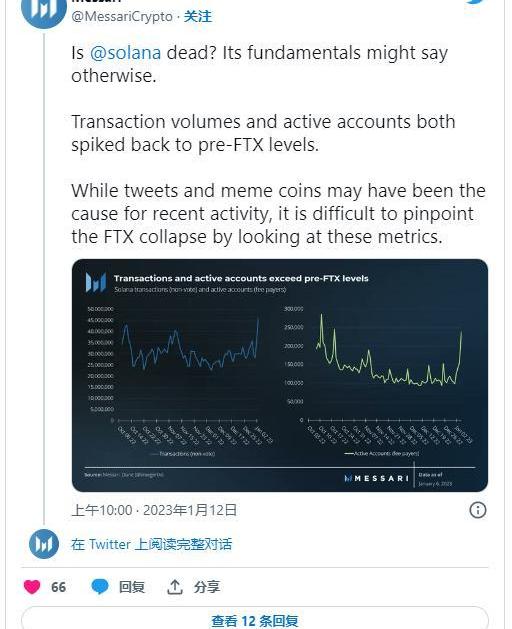Click the small Messari avatar beside conversation link

tap(44, 544)
